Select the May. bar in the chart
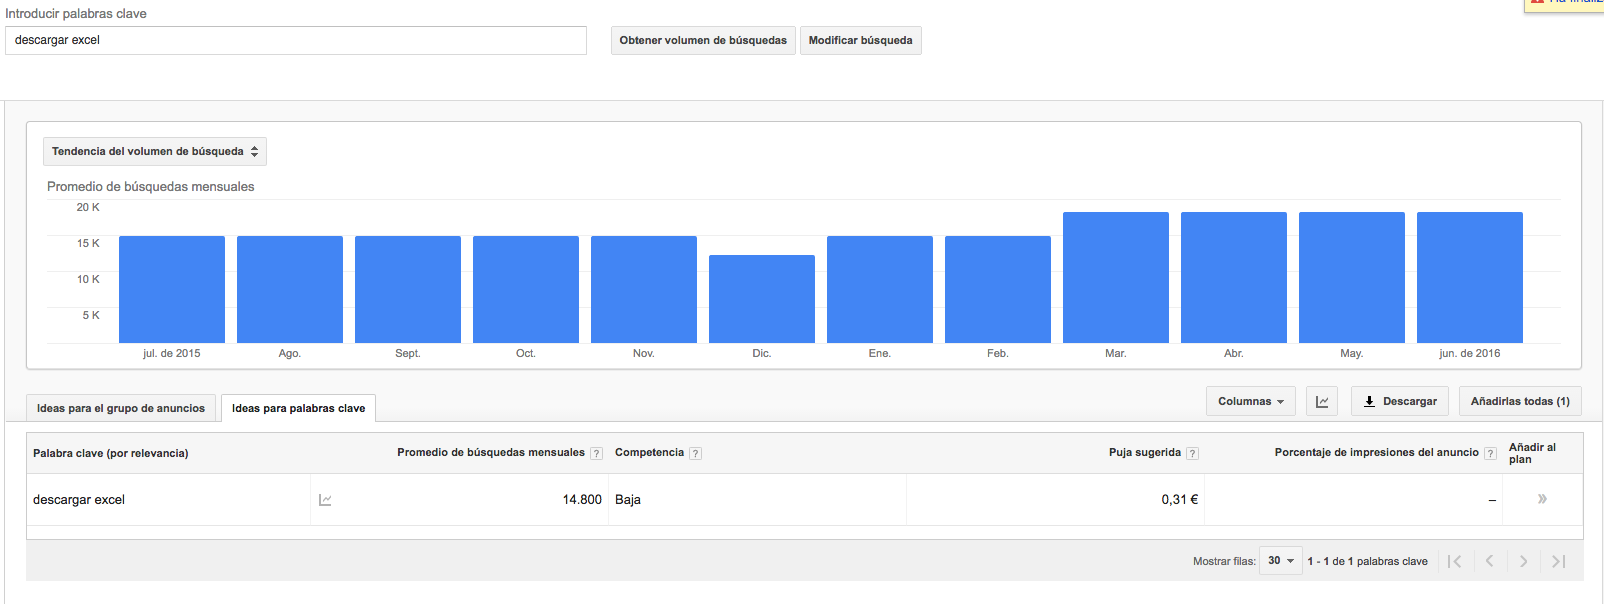 (x=1352, y=278)
